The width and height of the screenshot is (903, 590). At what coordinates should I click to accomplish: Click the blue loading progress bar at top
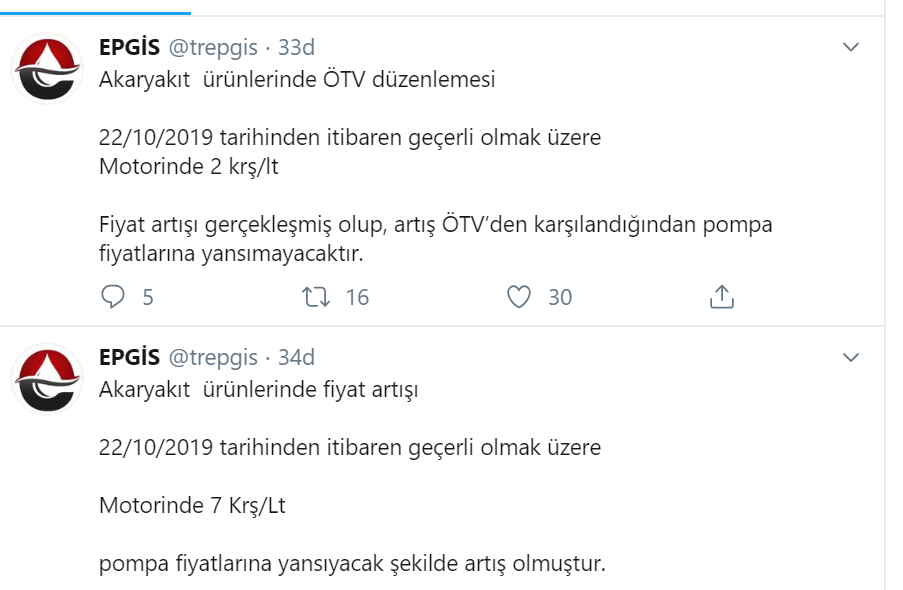click(x=95, y=13)
